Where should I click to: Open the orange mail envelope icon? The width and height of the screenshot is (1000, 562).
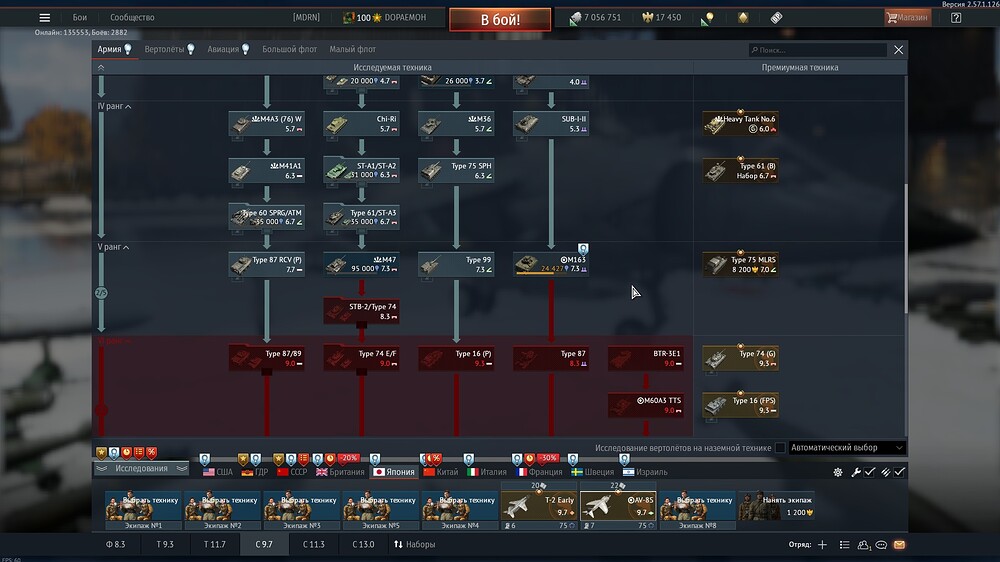pyautogui.click(x=899, y=545)
